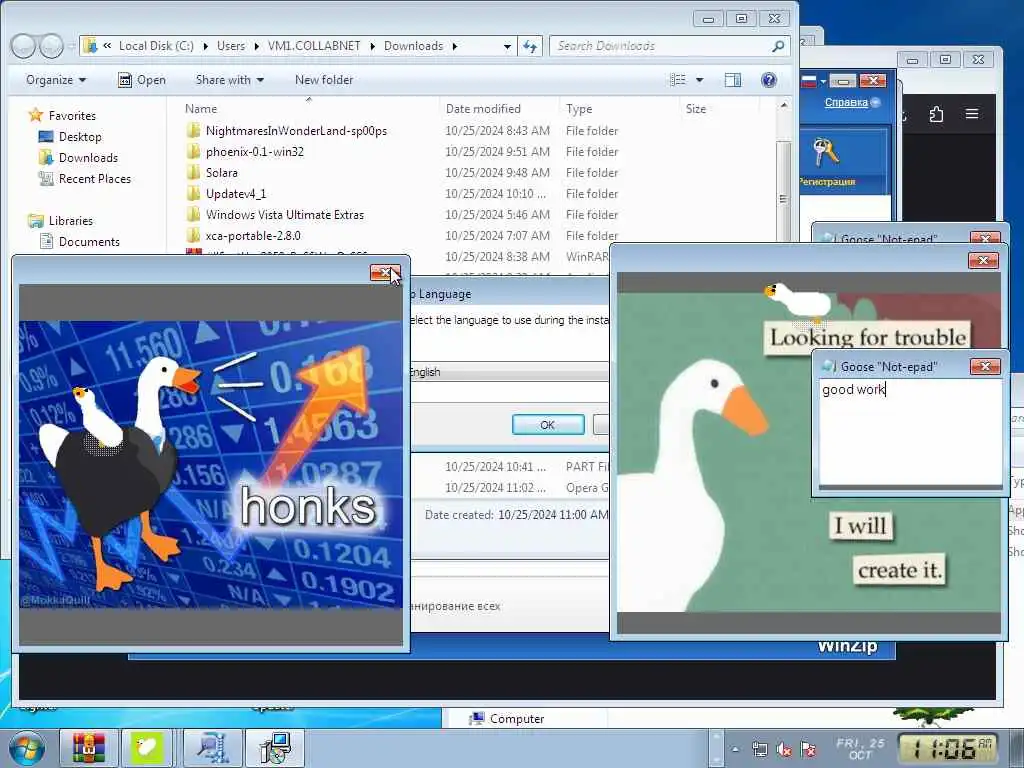Click the muted volume tray icon
Image resolution: width=1024 pixels, height=768 pixels.
coord(784,750)
